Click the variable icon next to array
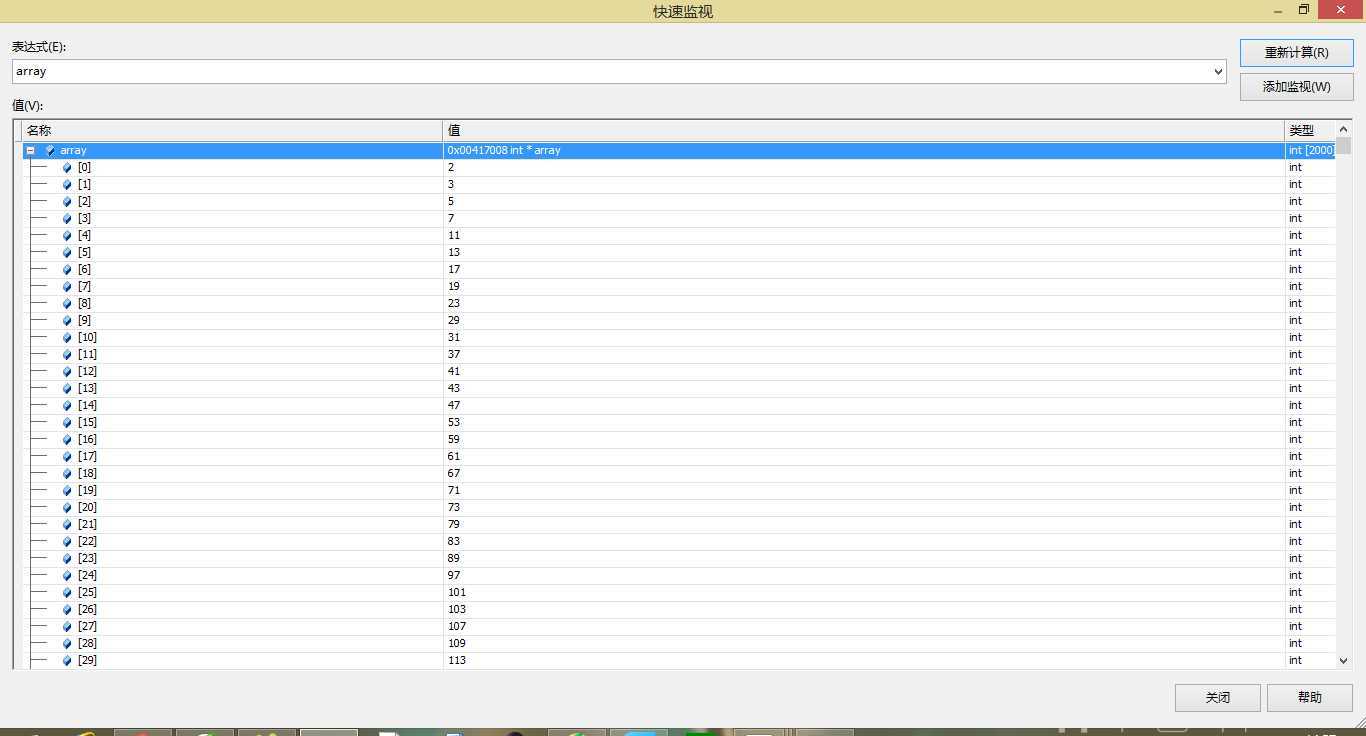The image size is (1366, 736). click(50, 150)
